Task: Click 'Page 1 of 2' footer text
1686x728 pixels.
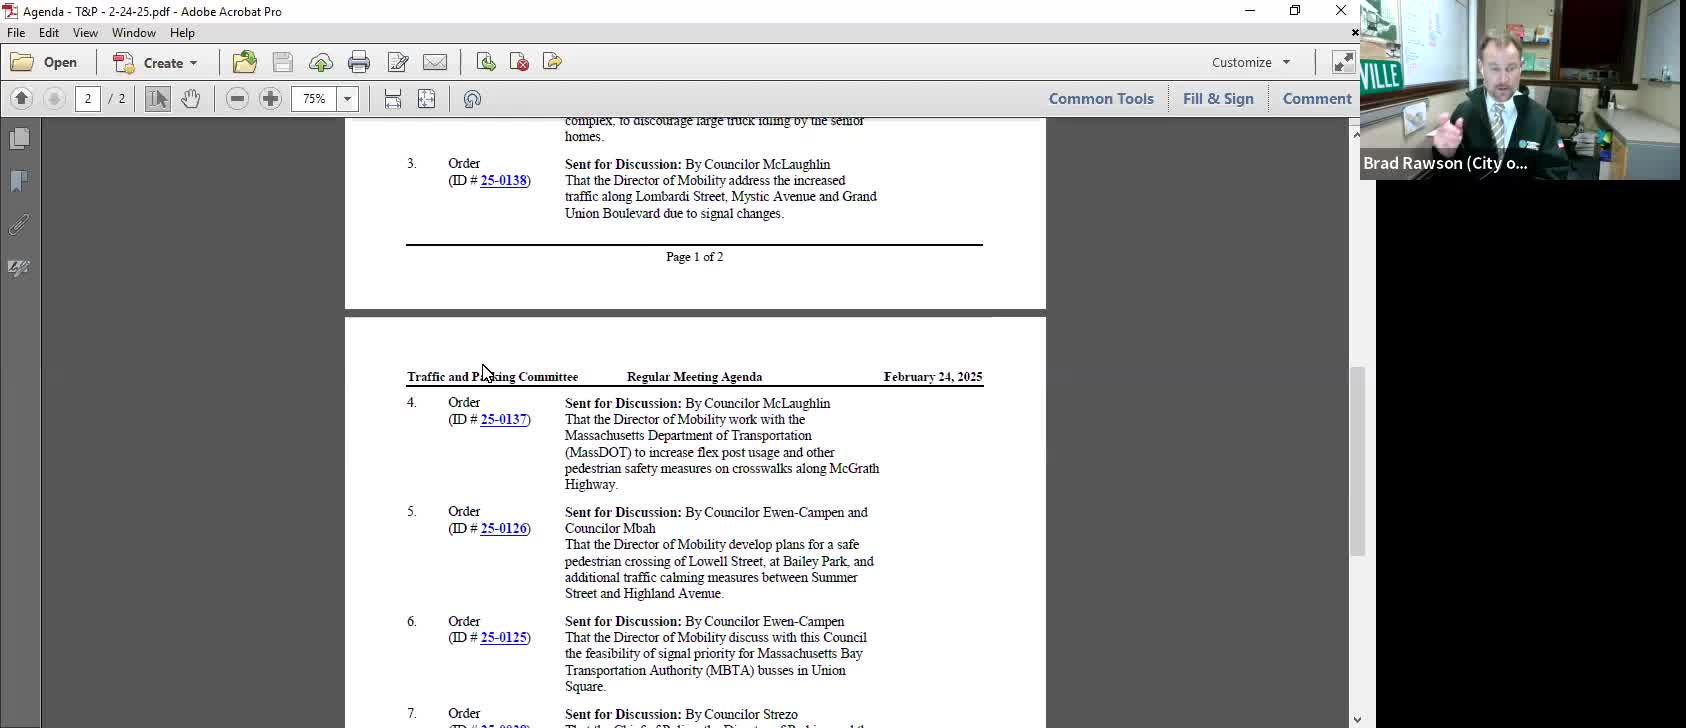Action: coord(694,257)
